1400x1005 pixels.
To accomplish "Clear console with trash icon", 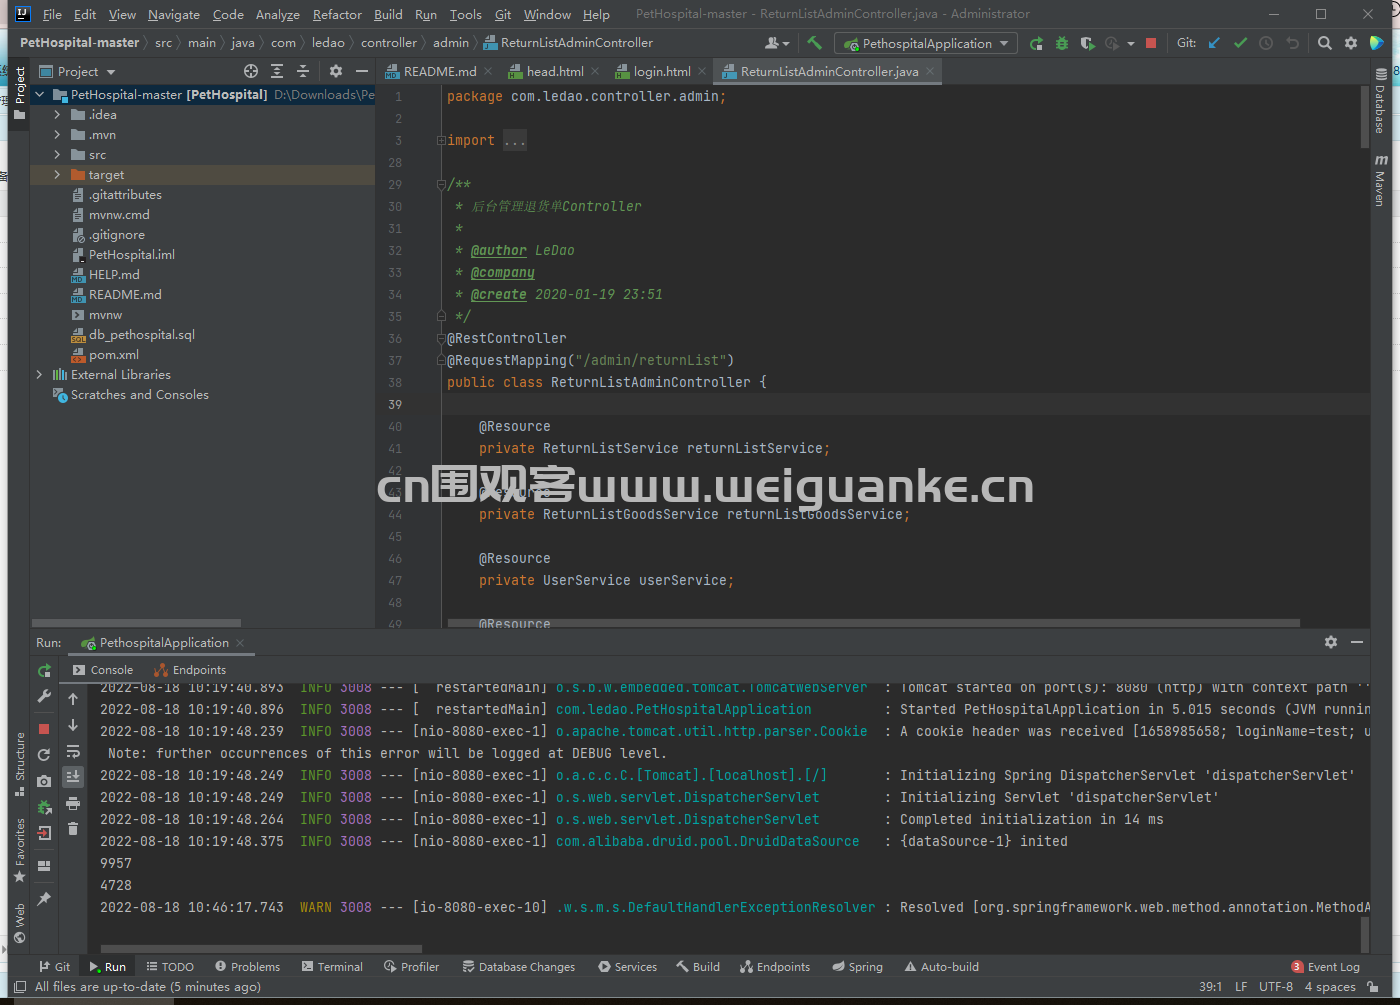I will click(73, 829).
